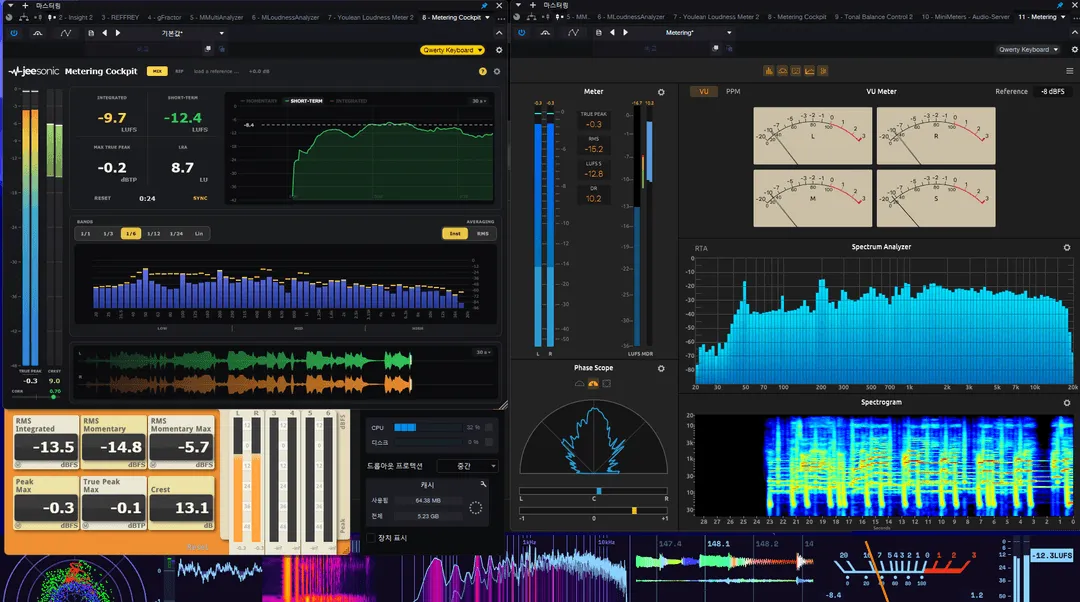The image size is (1080, 602).
Task: Enable the 장치 표시 checkbox
Action: tap(371, 538)
